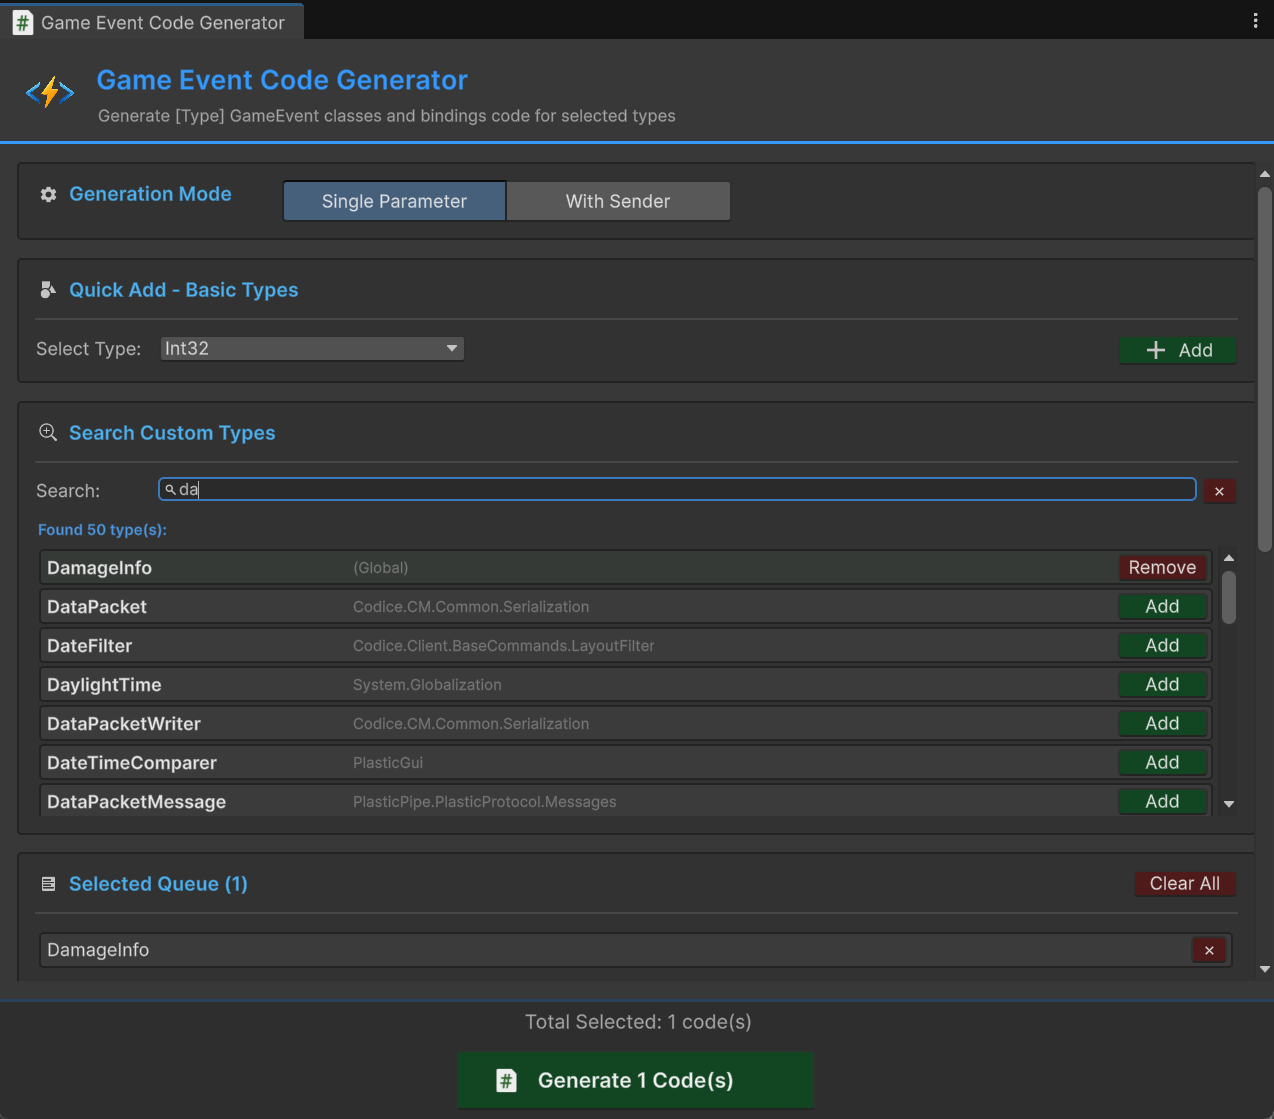Click the list icon beside Selected Queue
This screenshot has width=1274, height=1119.
(47, 883)
